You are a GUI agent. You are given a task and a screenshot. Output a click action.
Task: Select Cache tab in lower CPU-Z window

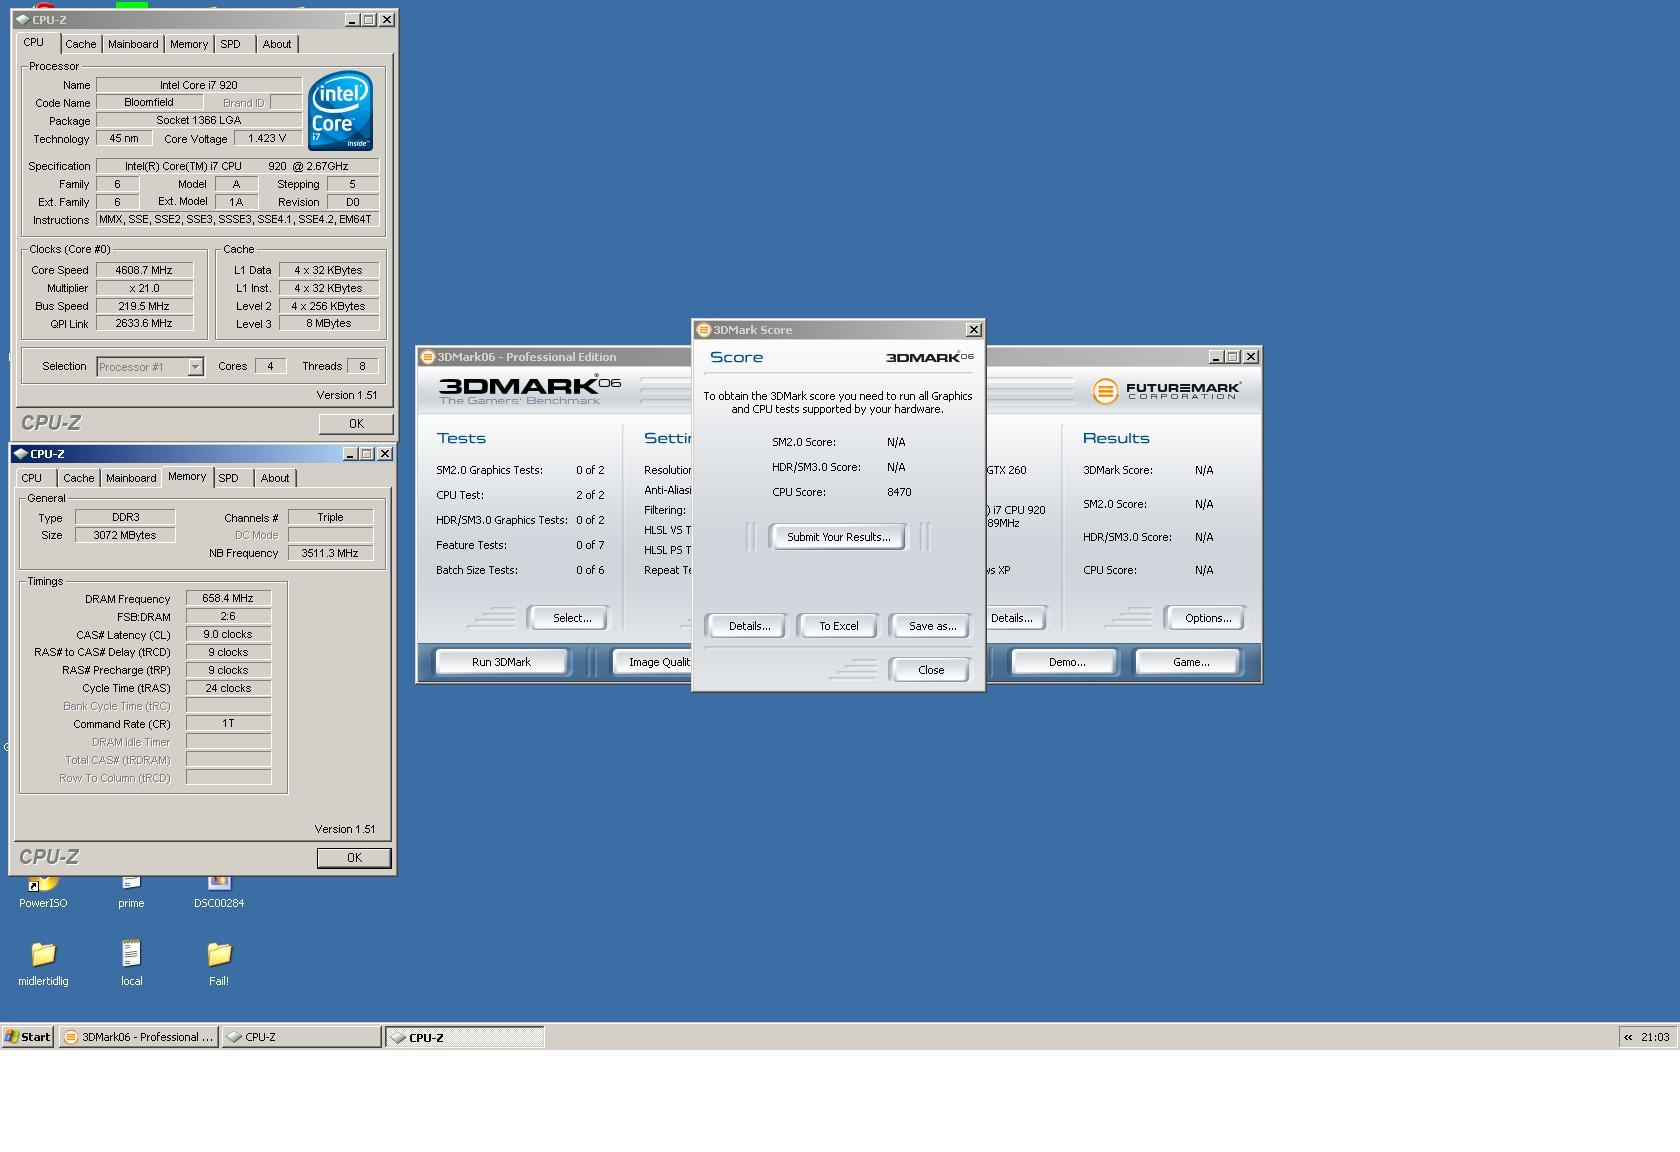pos(79,478)
